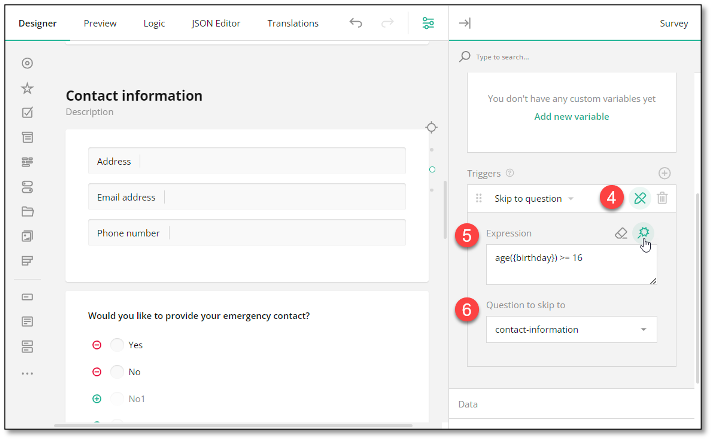This screenshot has height=440, width=715.
Task: Click the horizontal scrollbar at bottom
Action: [x=233, y=425]
